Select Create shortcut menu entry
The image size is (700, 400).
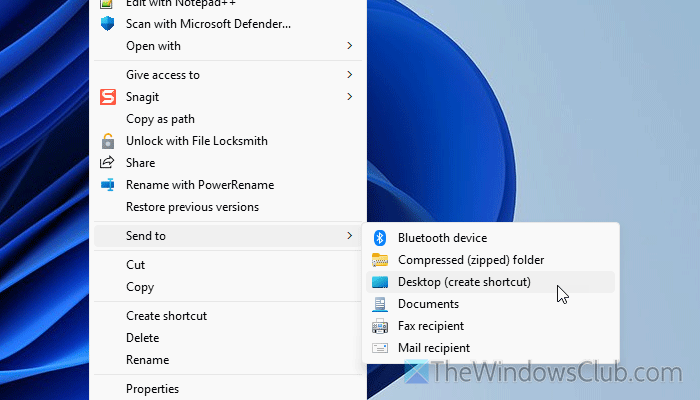pos(166,316)
